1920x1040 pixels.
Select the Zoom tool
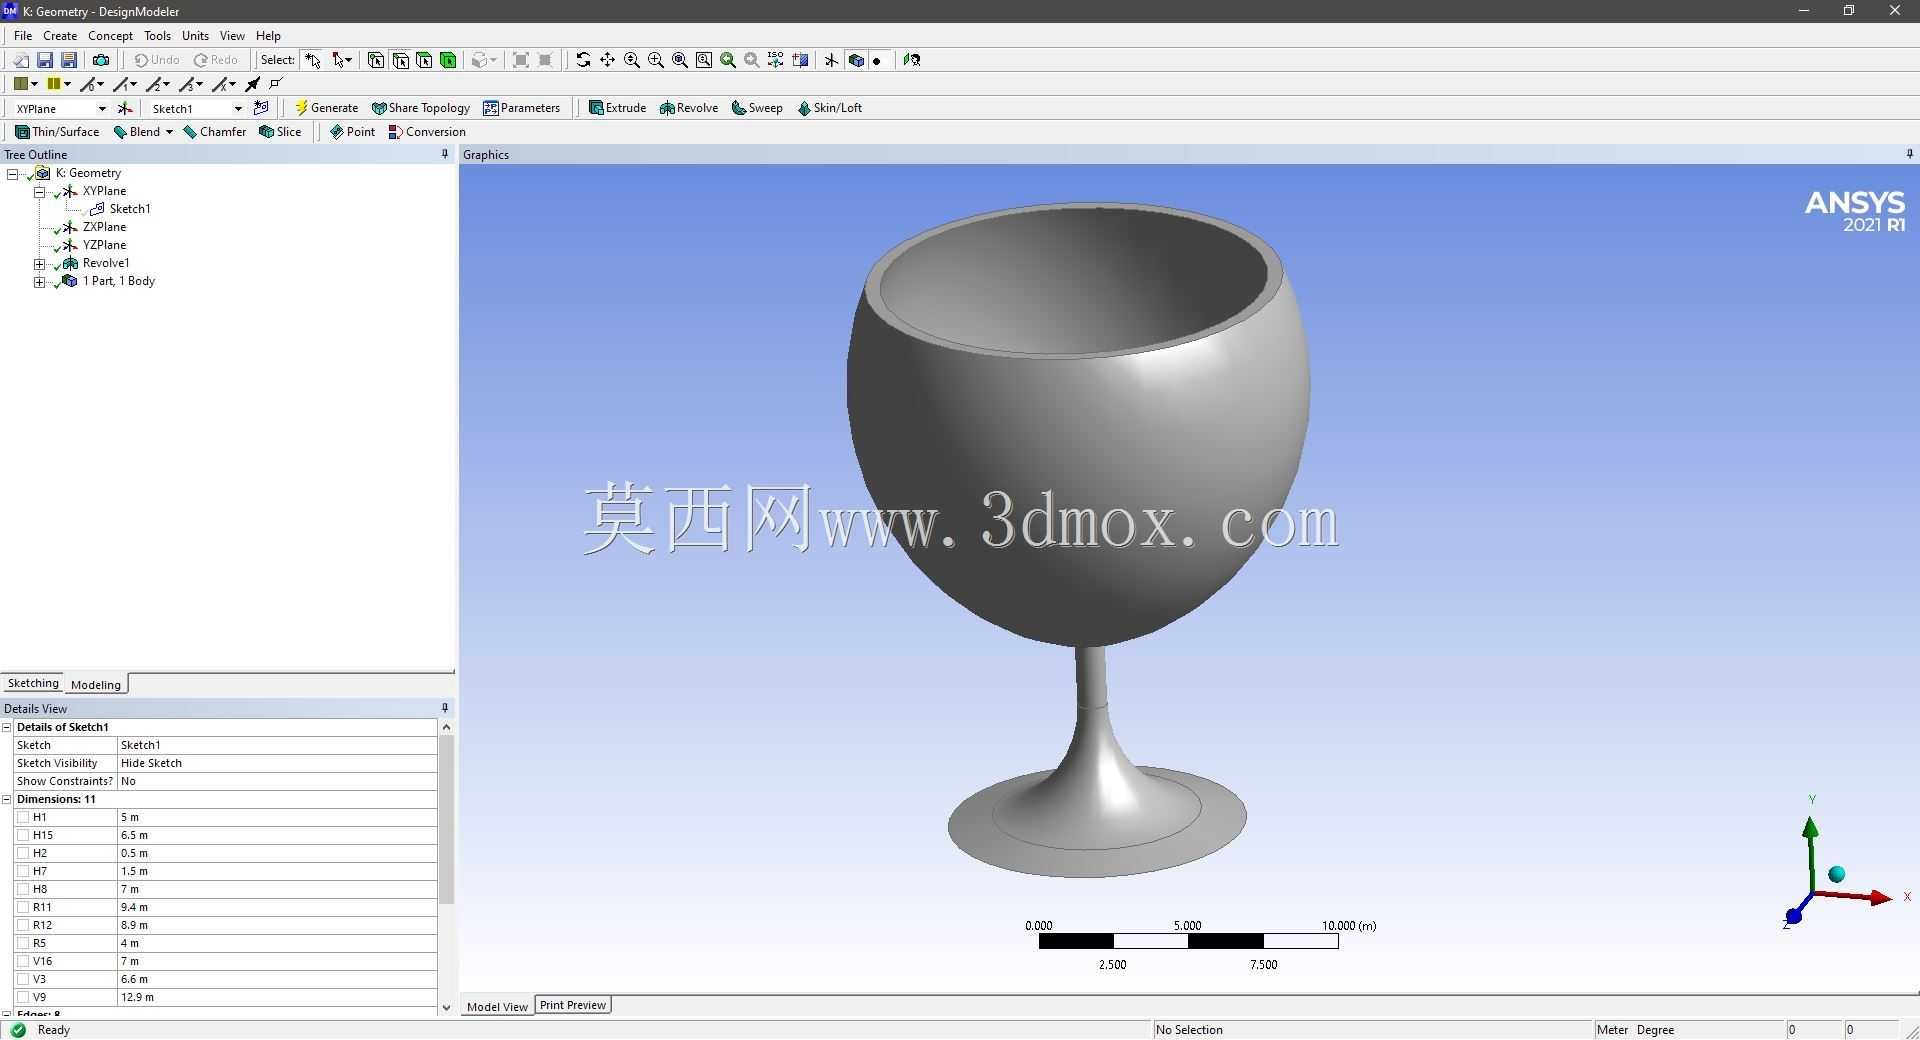(632, 60)
